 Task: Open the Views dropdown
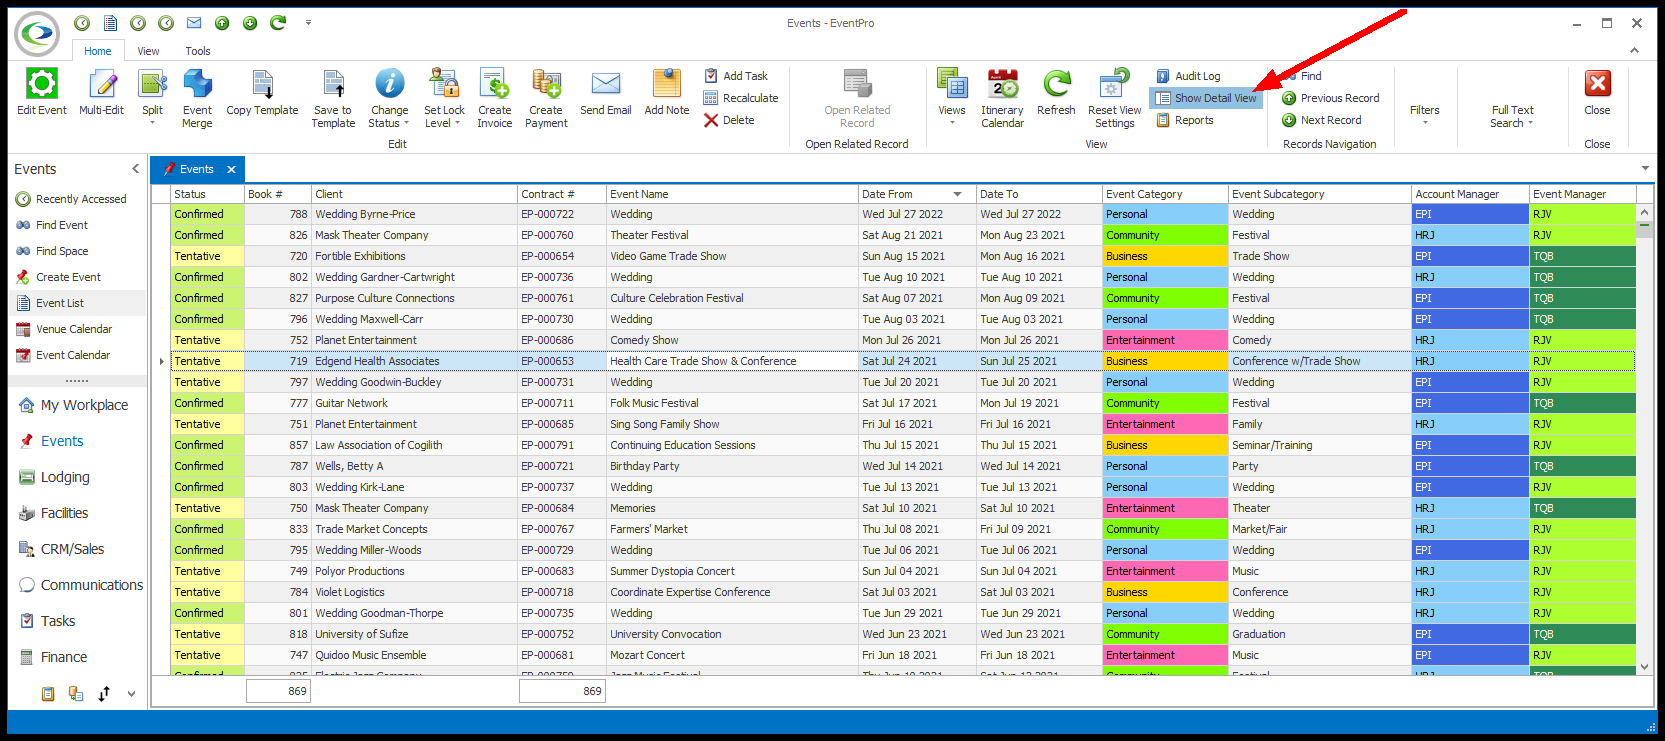click(952, 98)
